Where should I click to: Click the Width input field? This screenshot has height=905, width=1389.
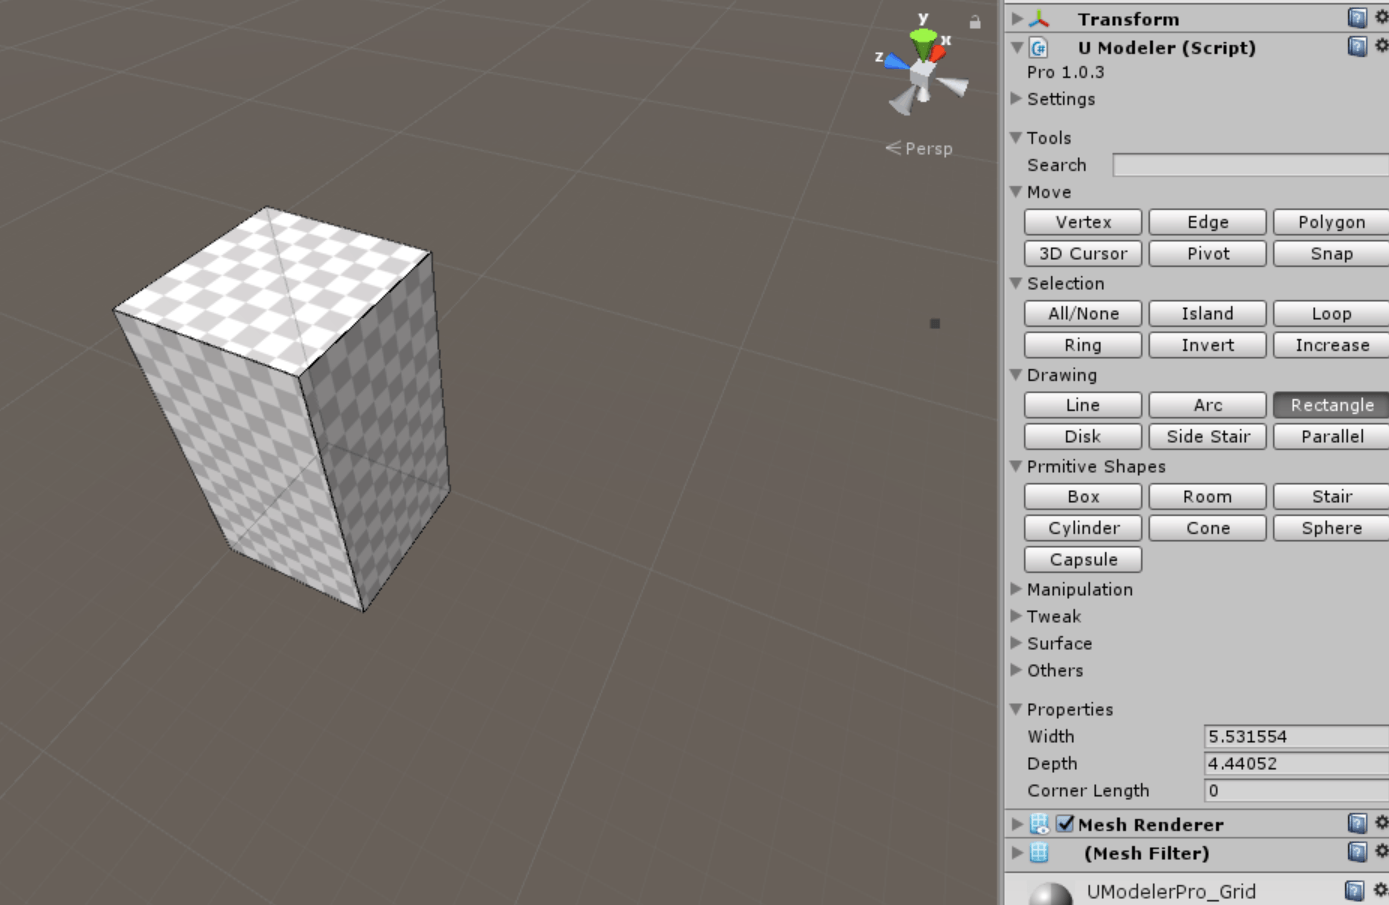(x=1294, y=736)
